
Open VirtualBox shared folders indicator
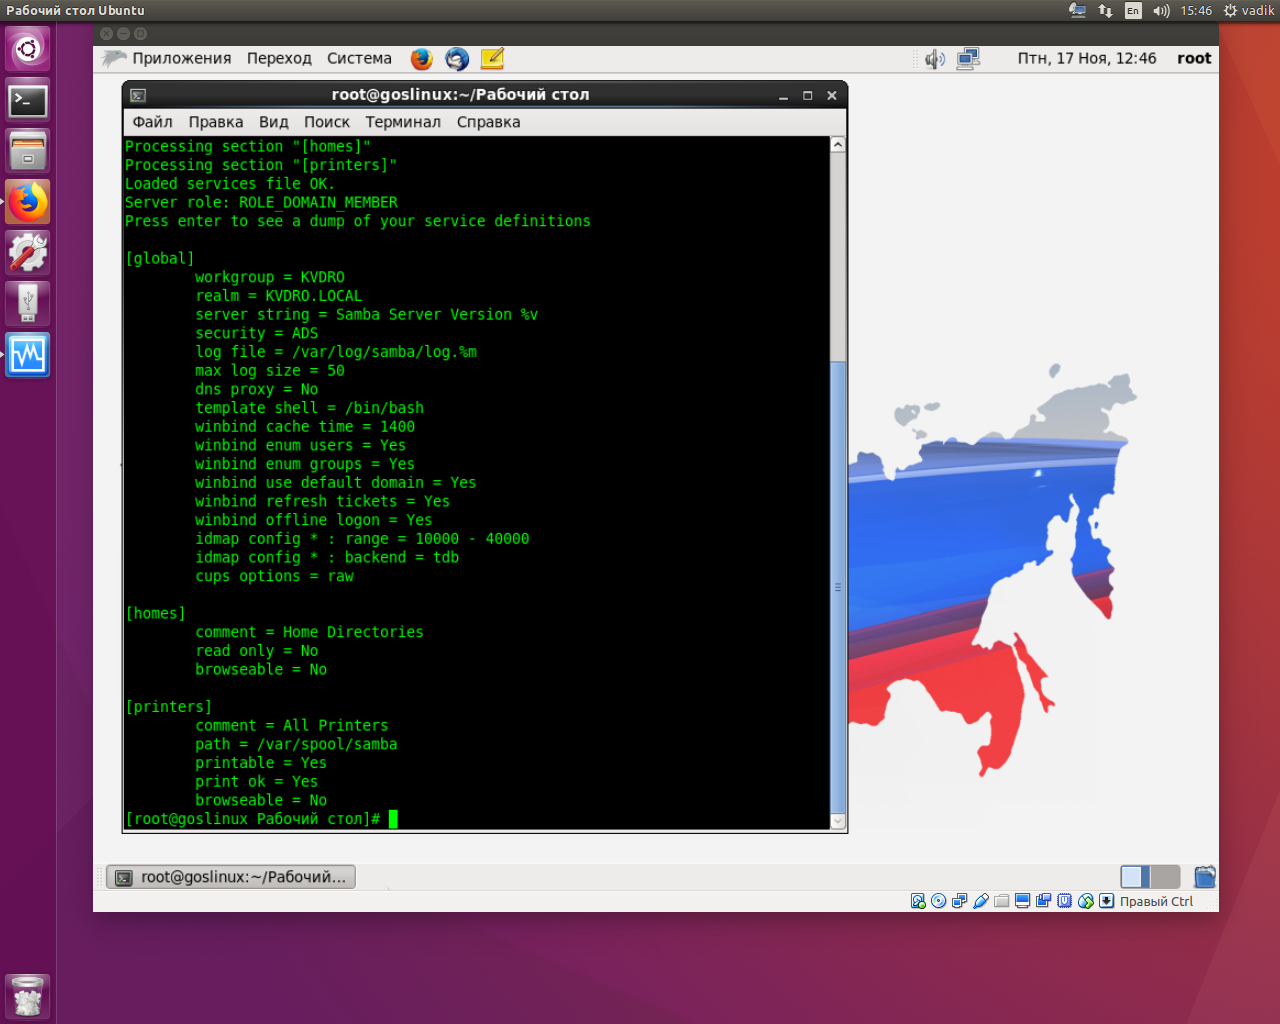tap(1002, 901)
